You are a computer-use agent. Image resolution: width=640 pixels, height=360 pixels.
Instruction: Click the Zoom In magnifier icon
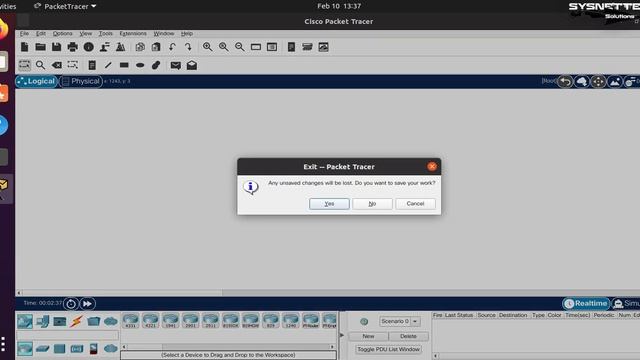pos(207,47)
